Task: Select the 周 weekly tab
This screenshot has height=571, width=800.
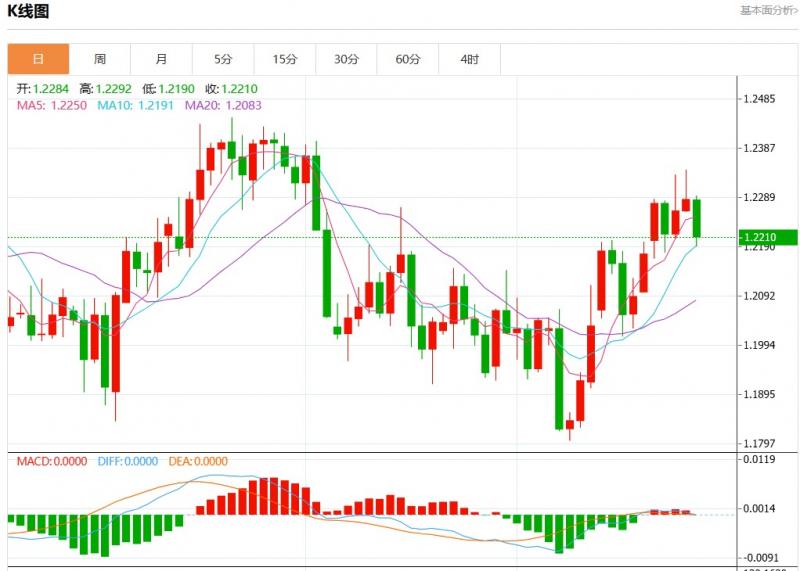Action: [x=100, y=59]
